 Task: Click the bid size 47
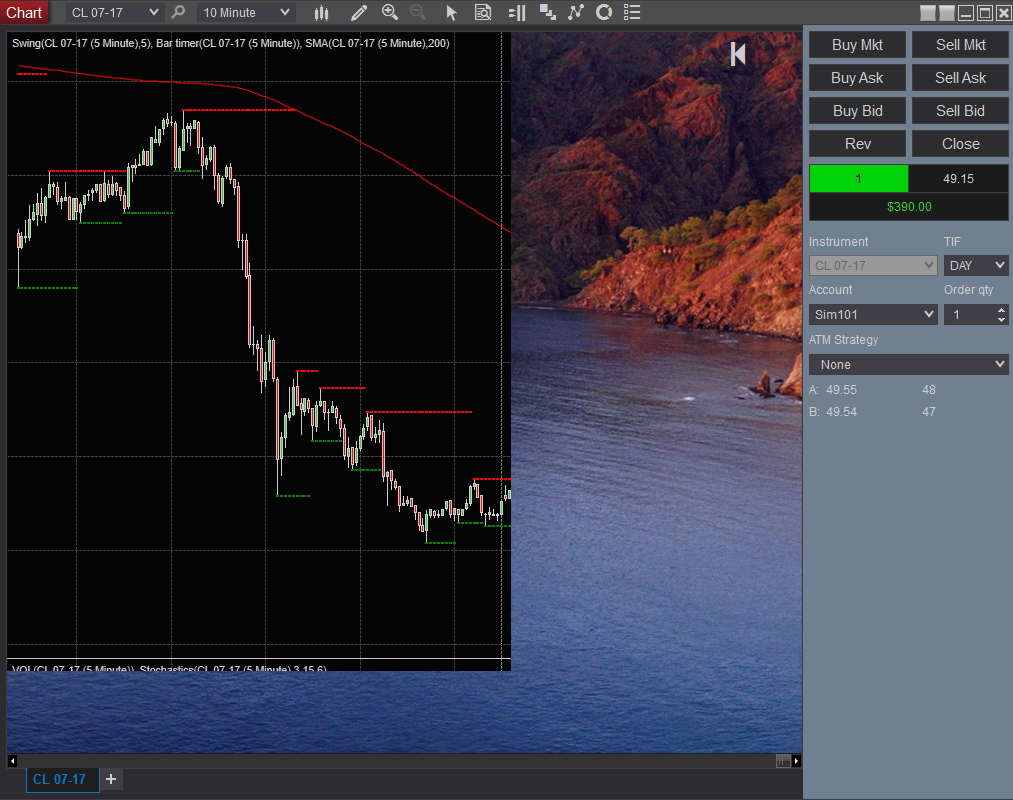tap(928, 412)
